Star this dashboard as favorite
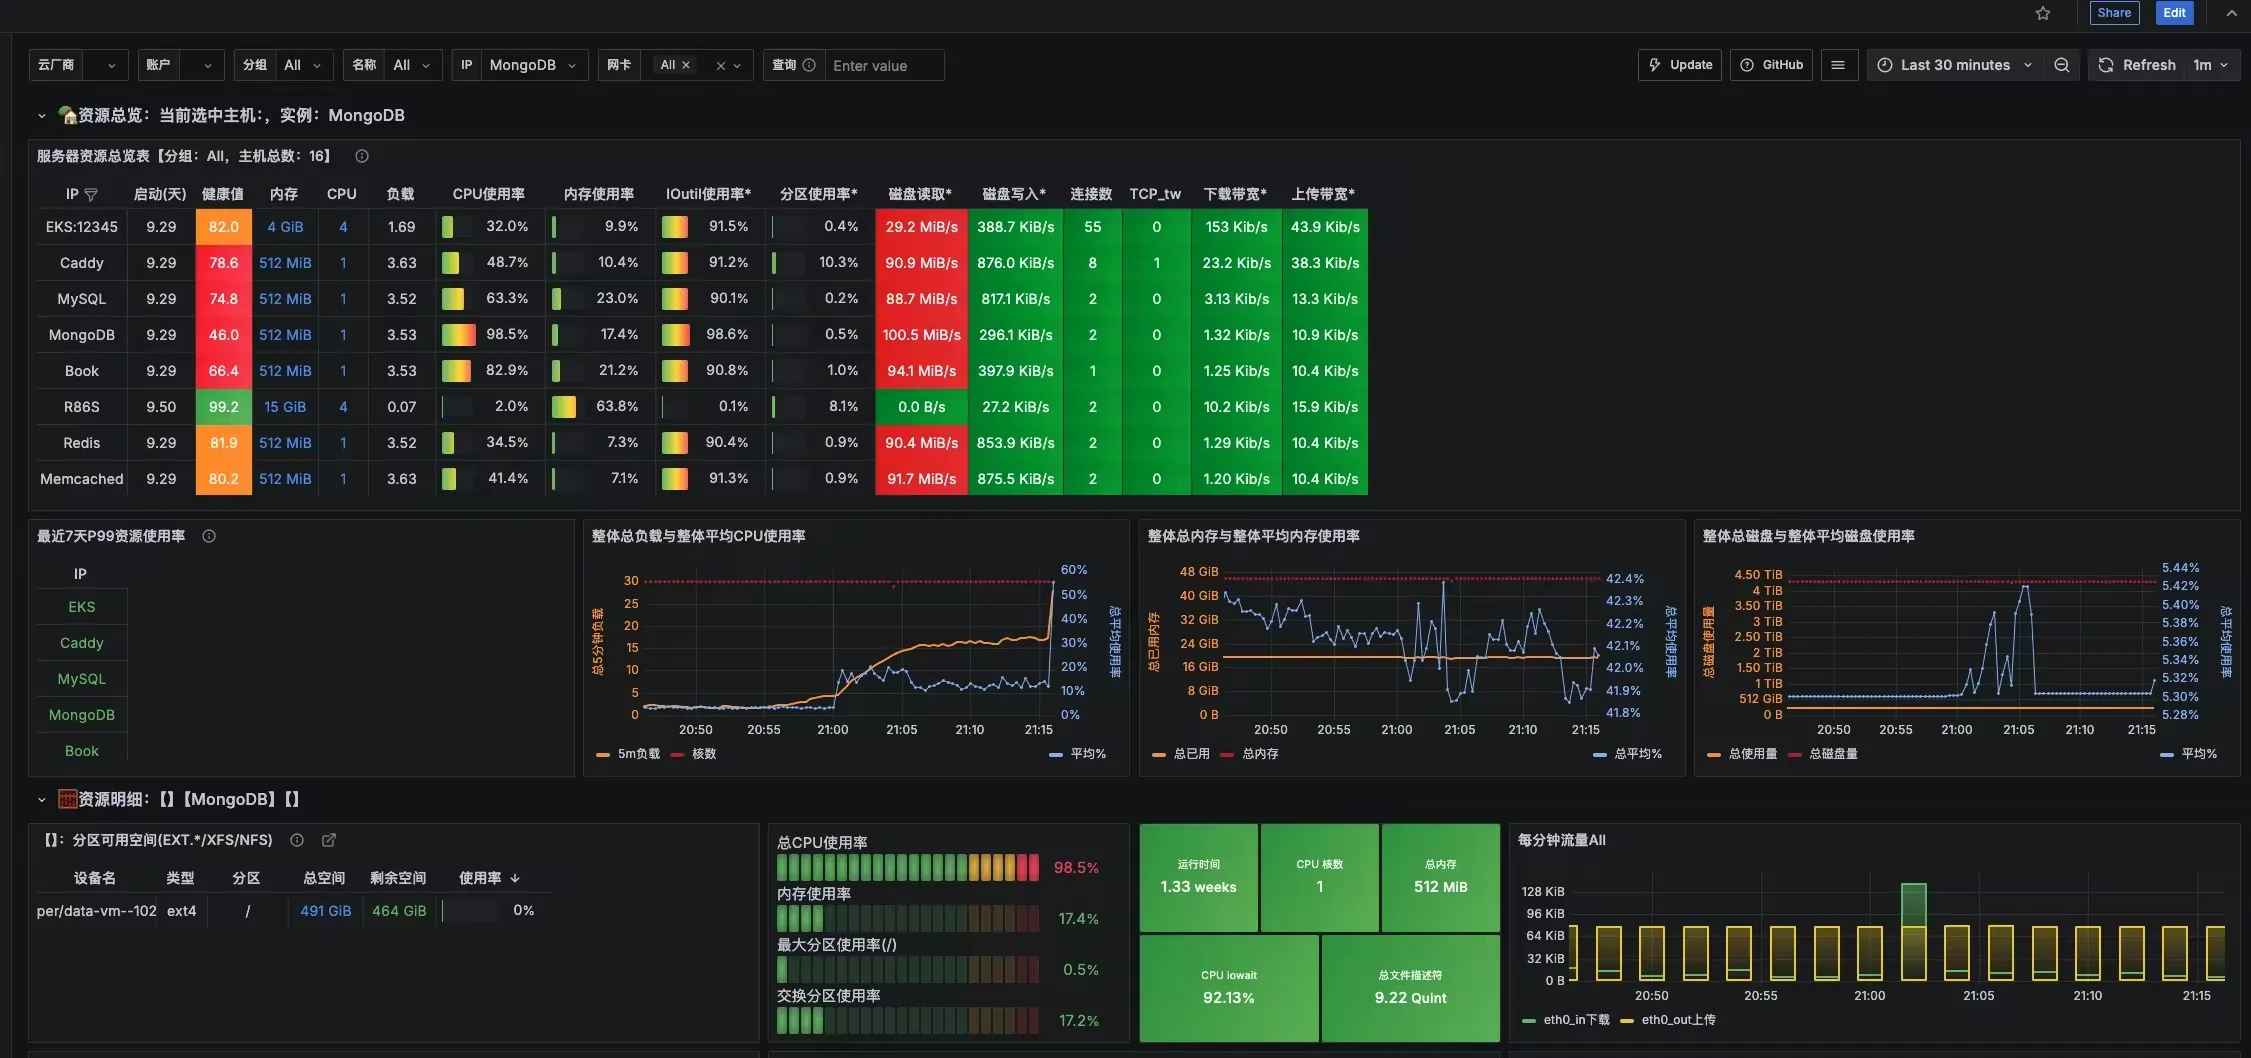The height and width of the screenshot is (1058, 2251). 2043,13
